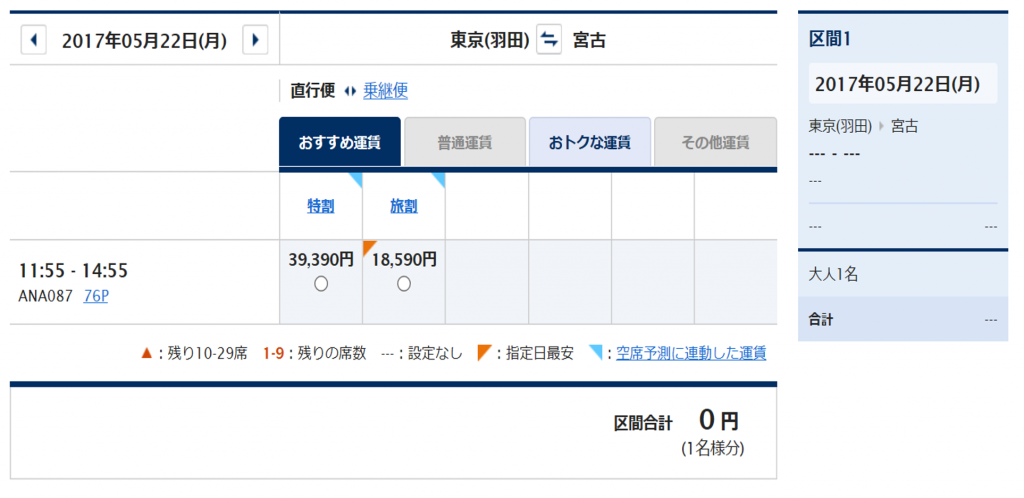
Task: Go to the previous day arrow
Action: [x=34, y=40]
